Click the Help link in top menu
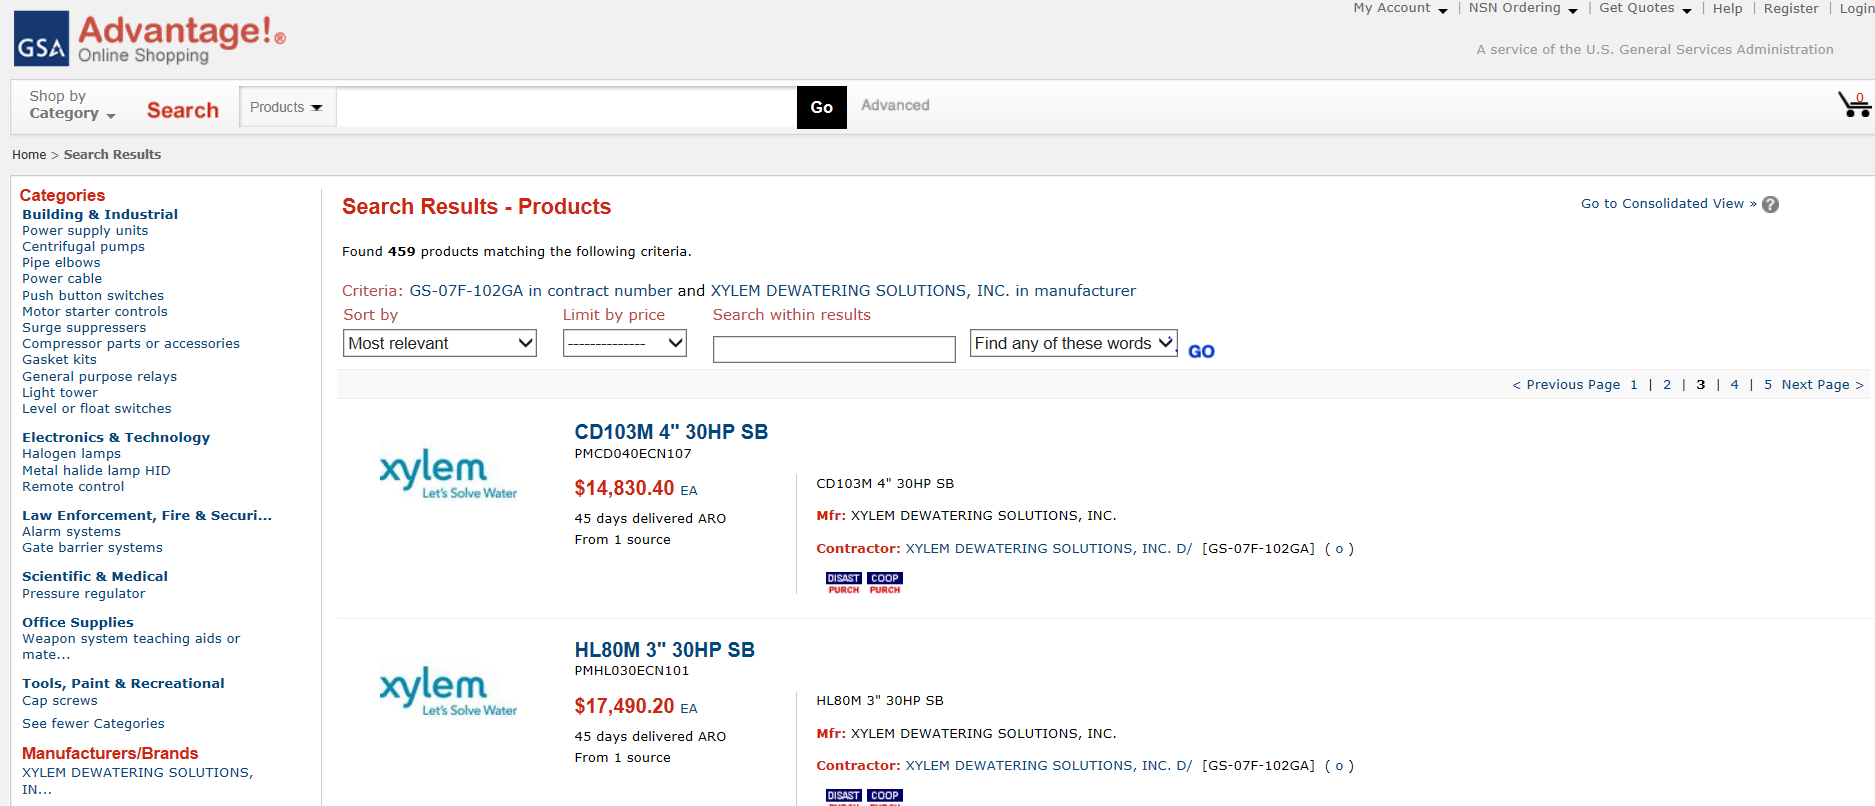Screen dimensions: 1875x806 click(1727, 8)
